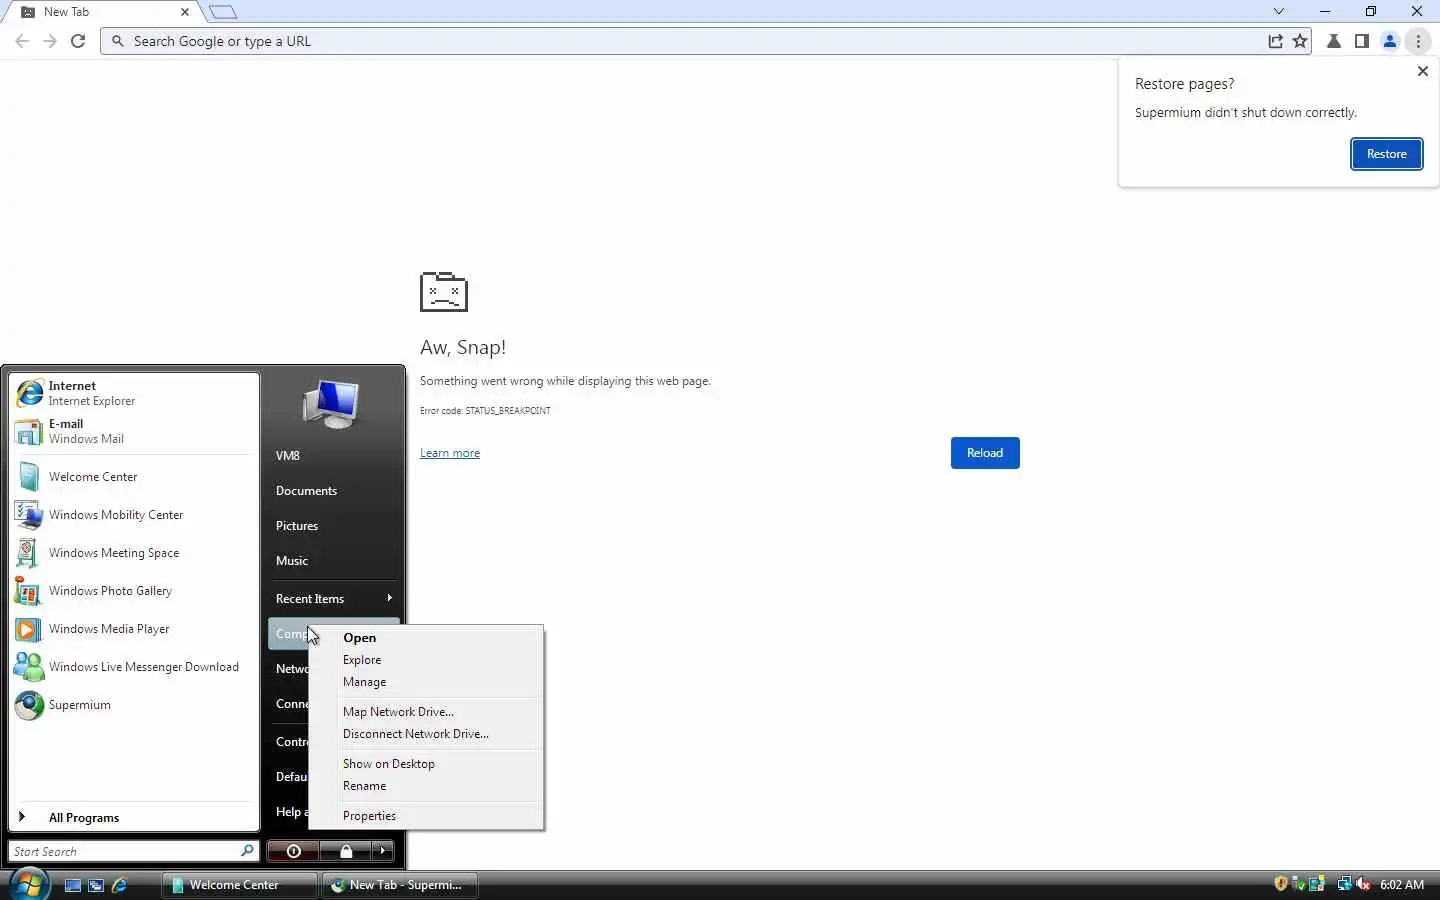The height and width of the screenshot is (900, 1440).
Task: Click the browser reload icon
Action: (78, 41)
